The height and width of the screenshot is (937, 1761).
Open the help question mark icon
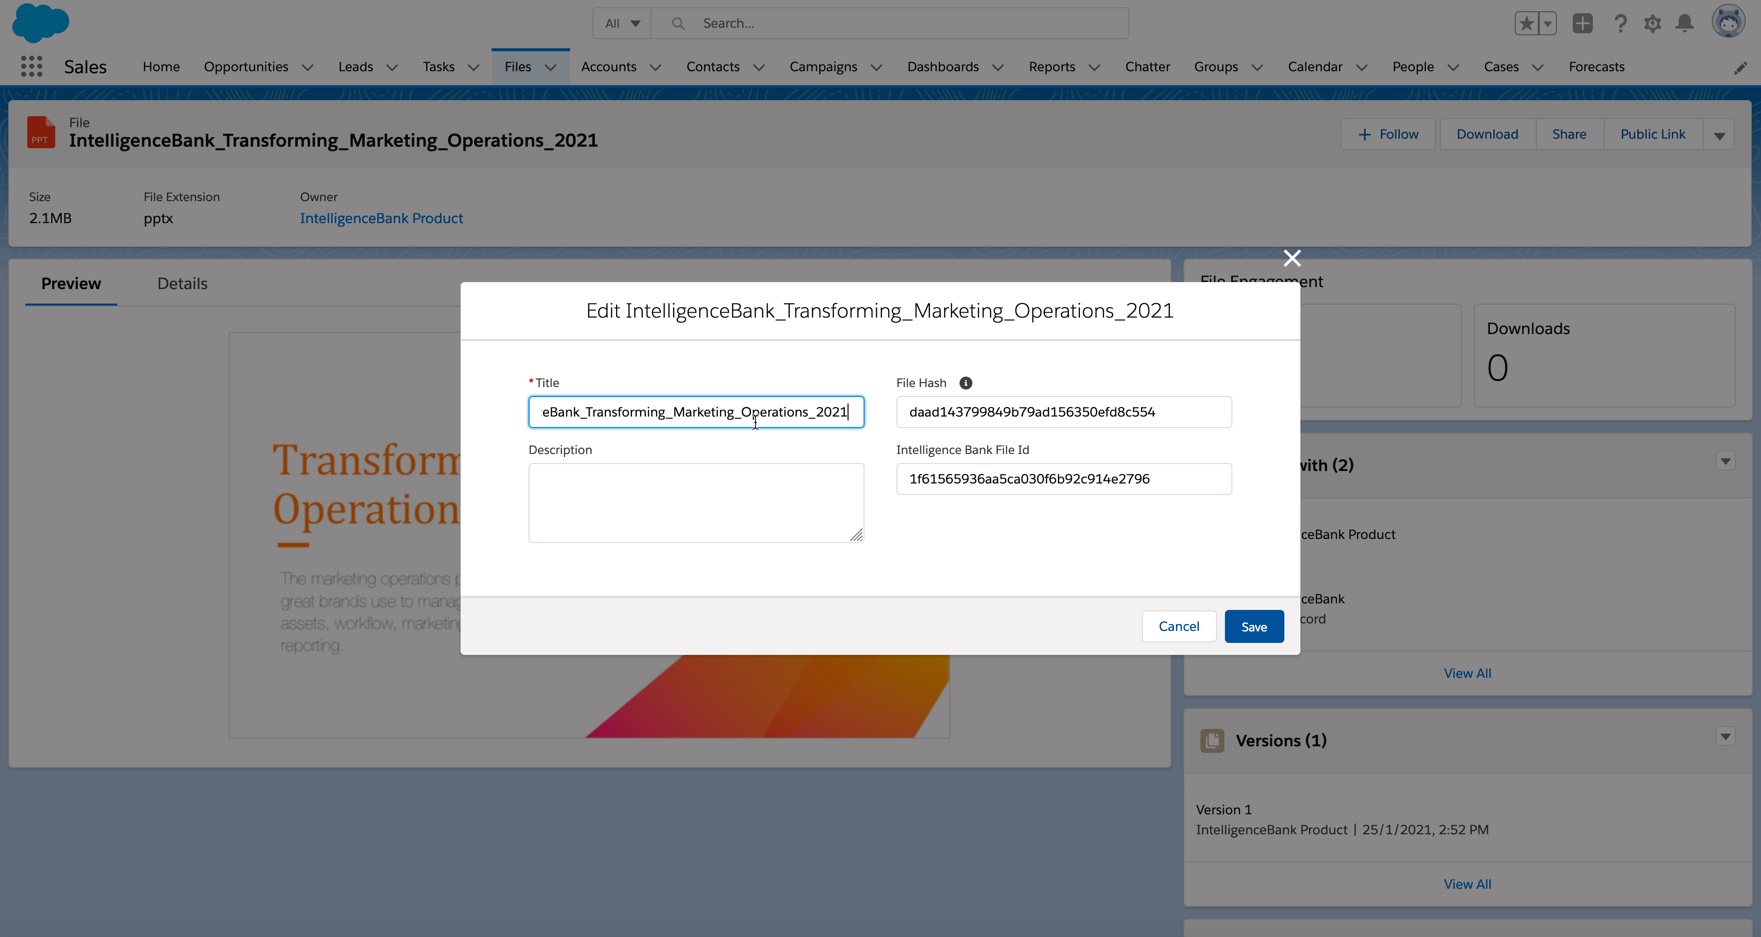1620,23
